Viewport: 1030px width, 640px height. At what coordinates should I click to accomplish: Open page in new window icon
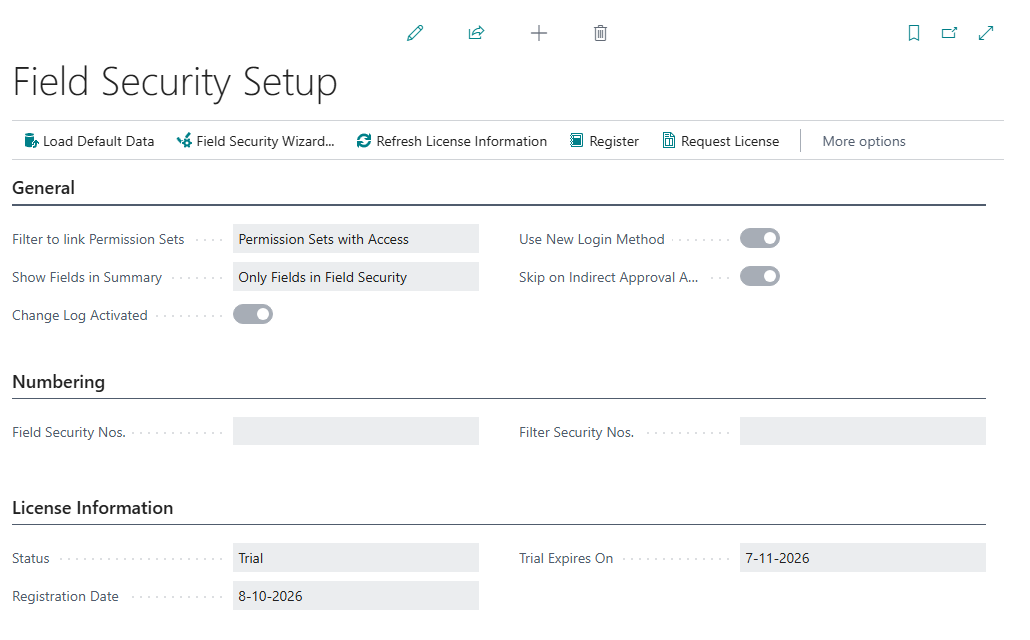click(949, 33)
